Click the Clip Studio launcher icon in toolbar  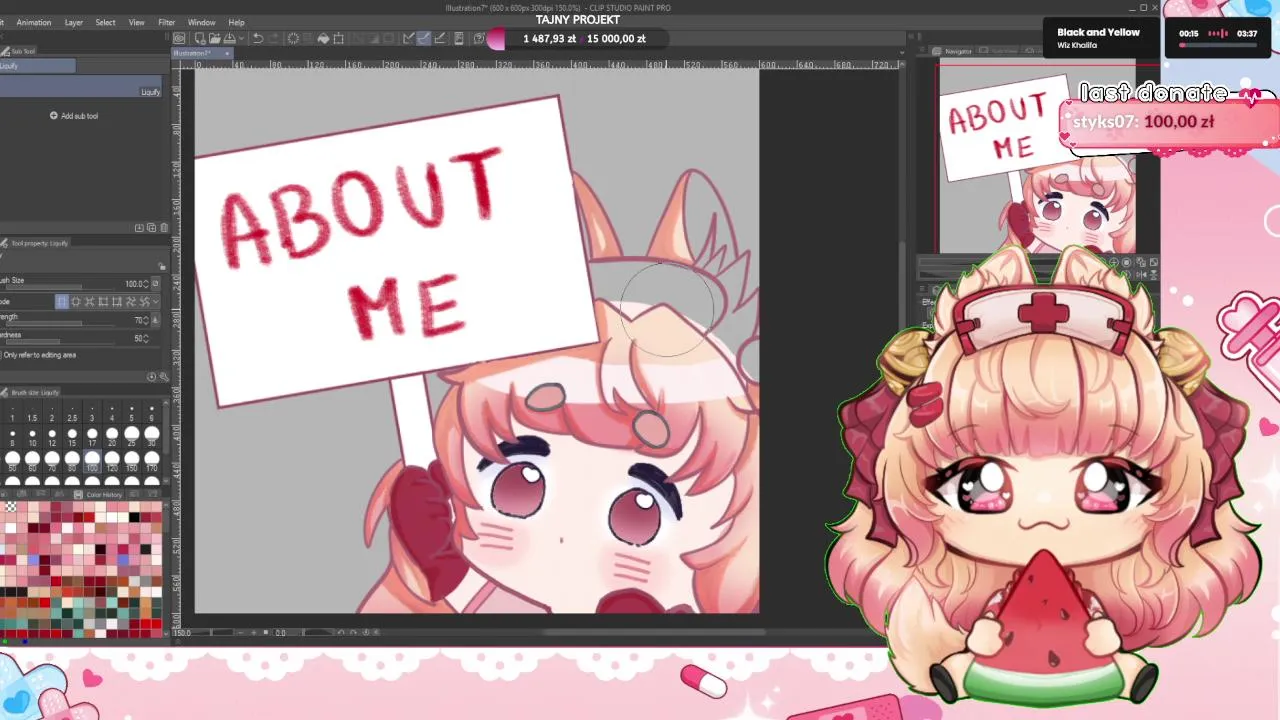click(x=178, y=39)
